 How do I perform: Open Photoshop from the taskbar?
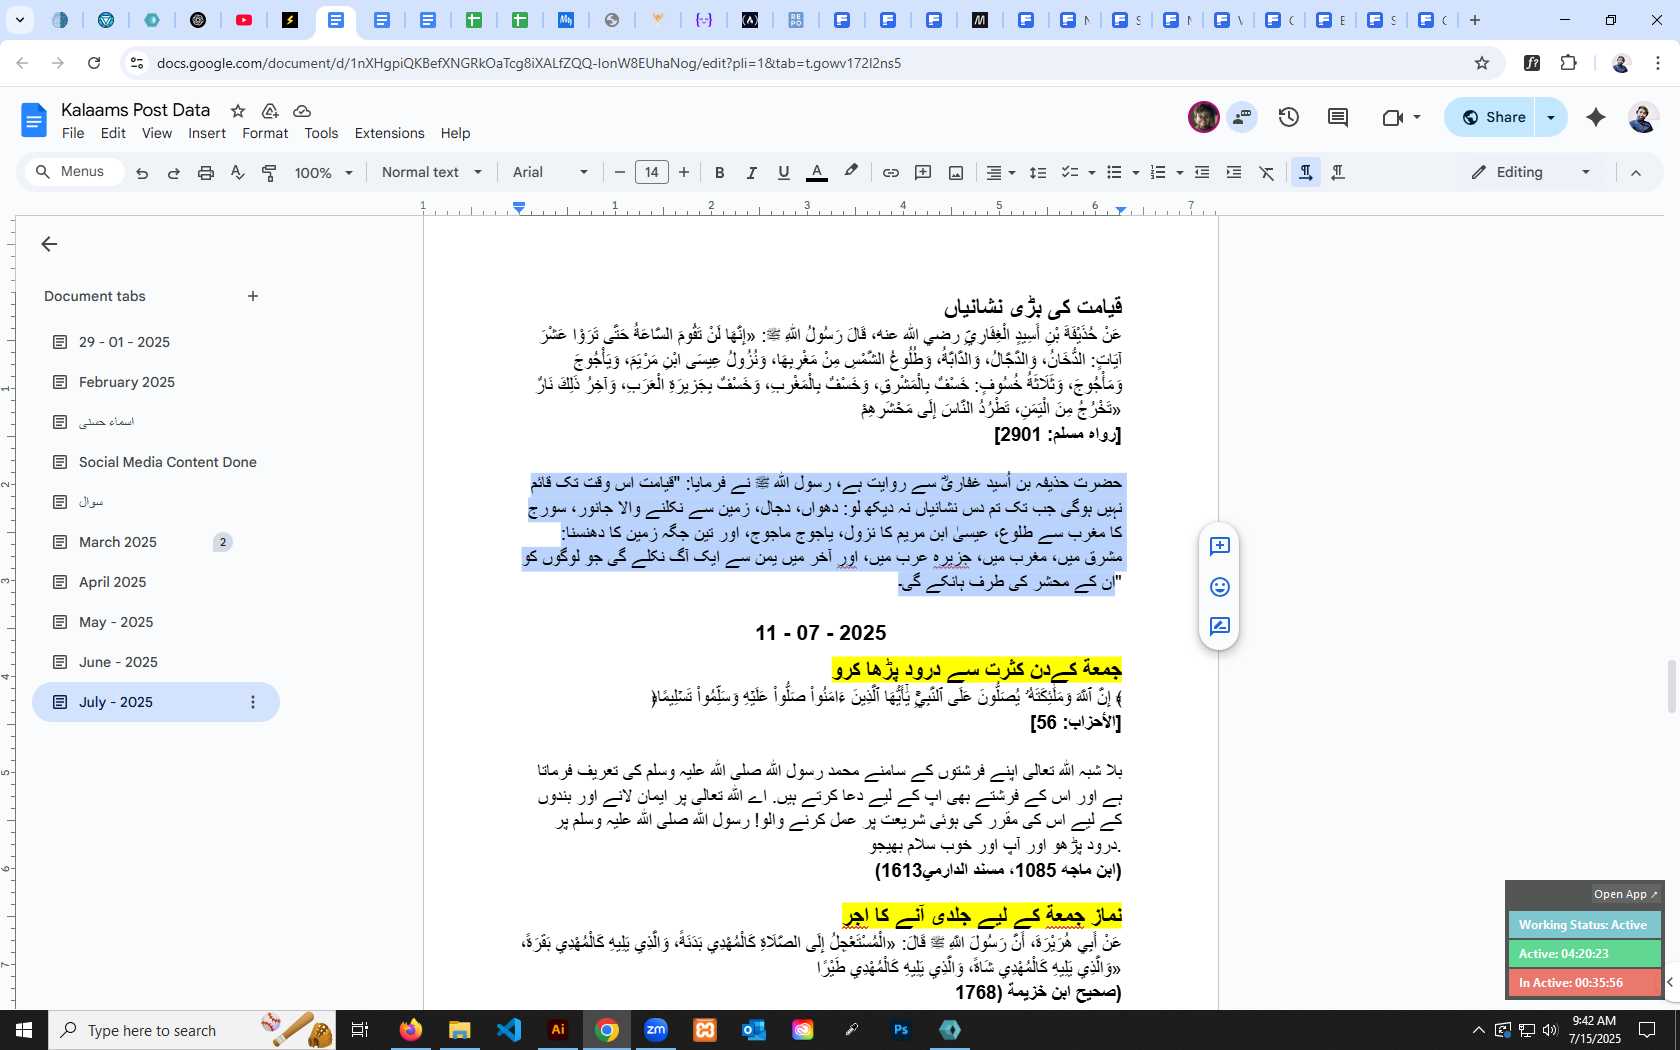901,1030
